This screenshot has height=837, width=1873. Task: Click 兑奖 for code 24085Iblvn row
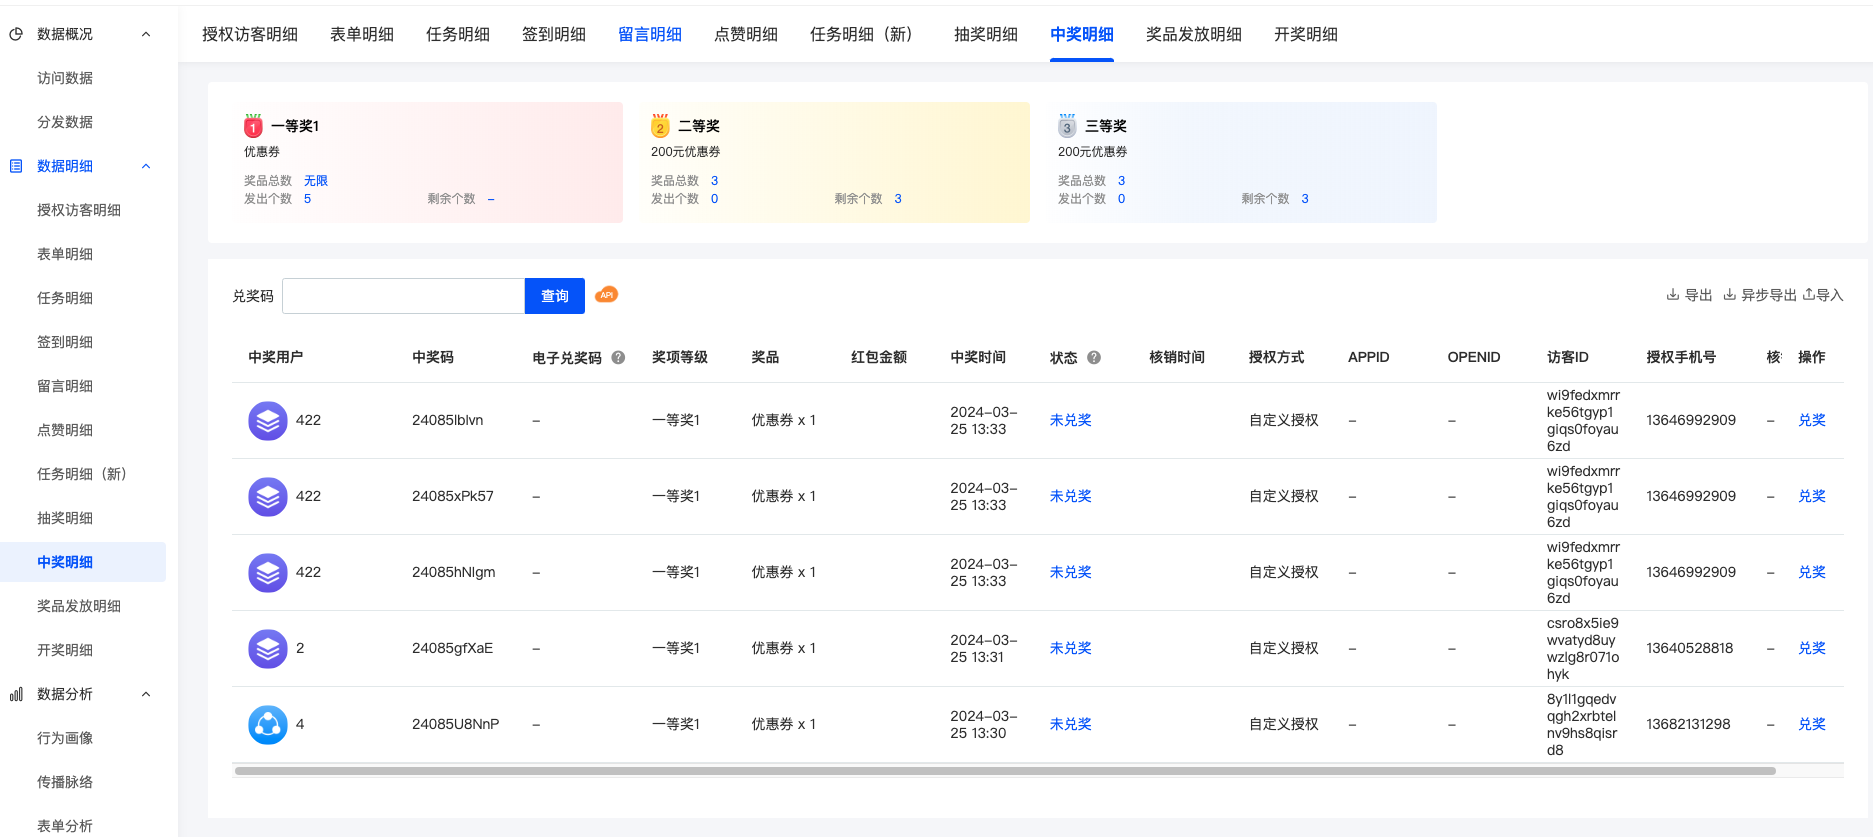pyautogui.click(x=1812, y=421)
